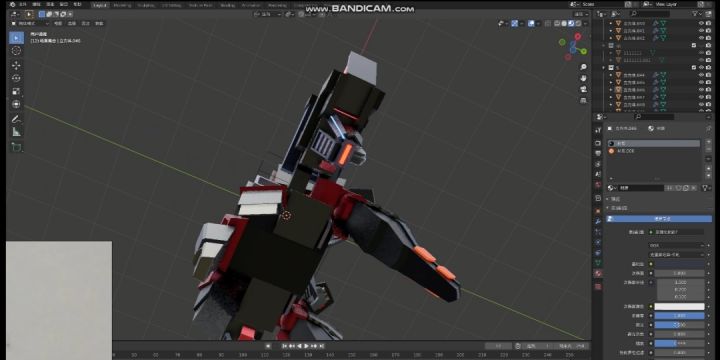720x360 pixels.
Task: Open the Tool properties tab
Action: pyautogui.click(x=598, y=131)
